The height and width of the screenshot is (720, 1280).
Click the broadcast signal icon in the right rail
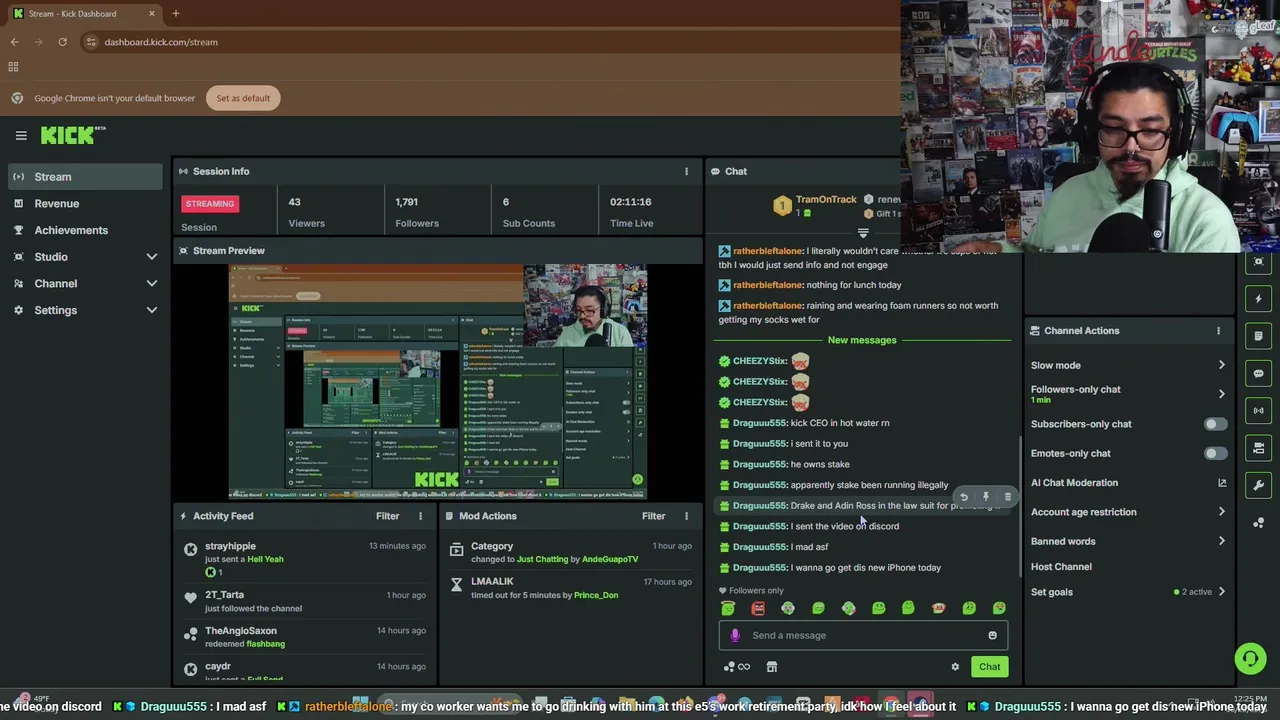(x=1259, y=410)
